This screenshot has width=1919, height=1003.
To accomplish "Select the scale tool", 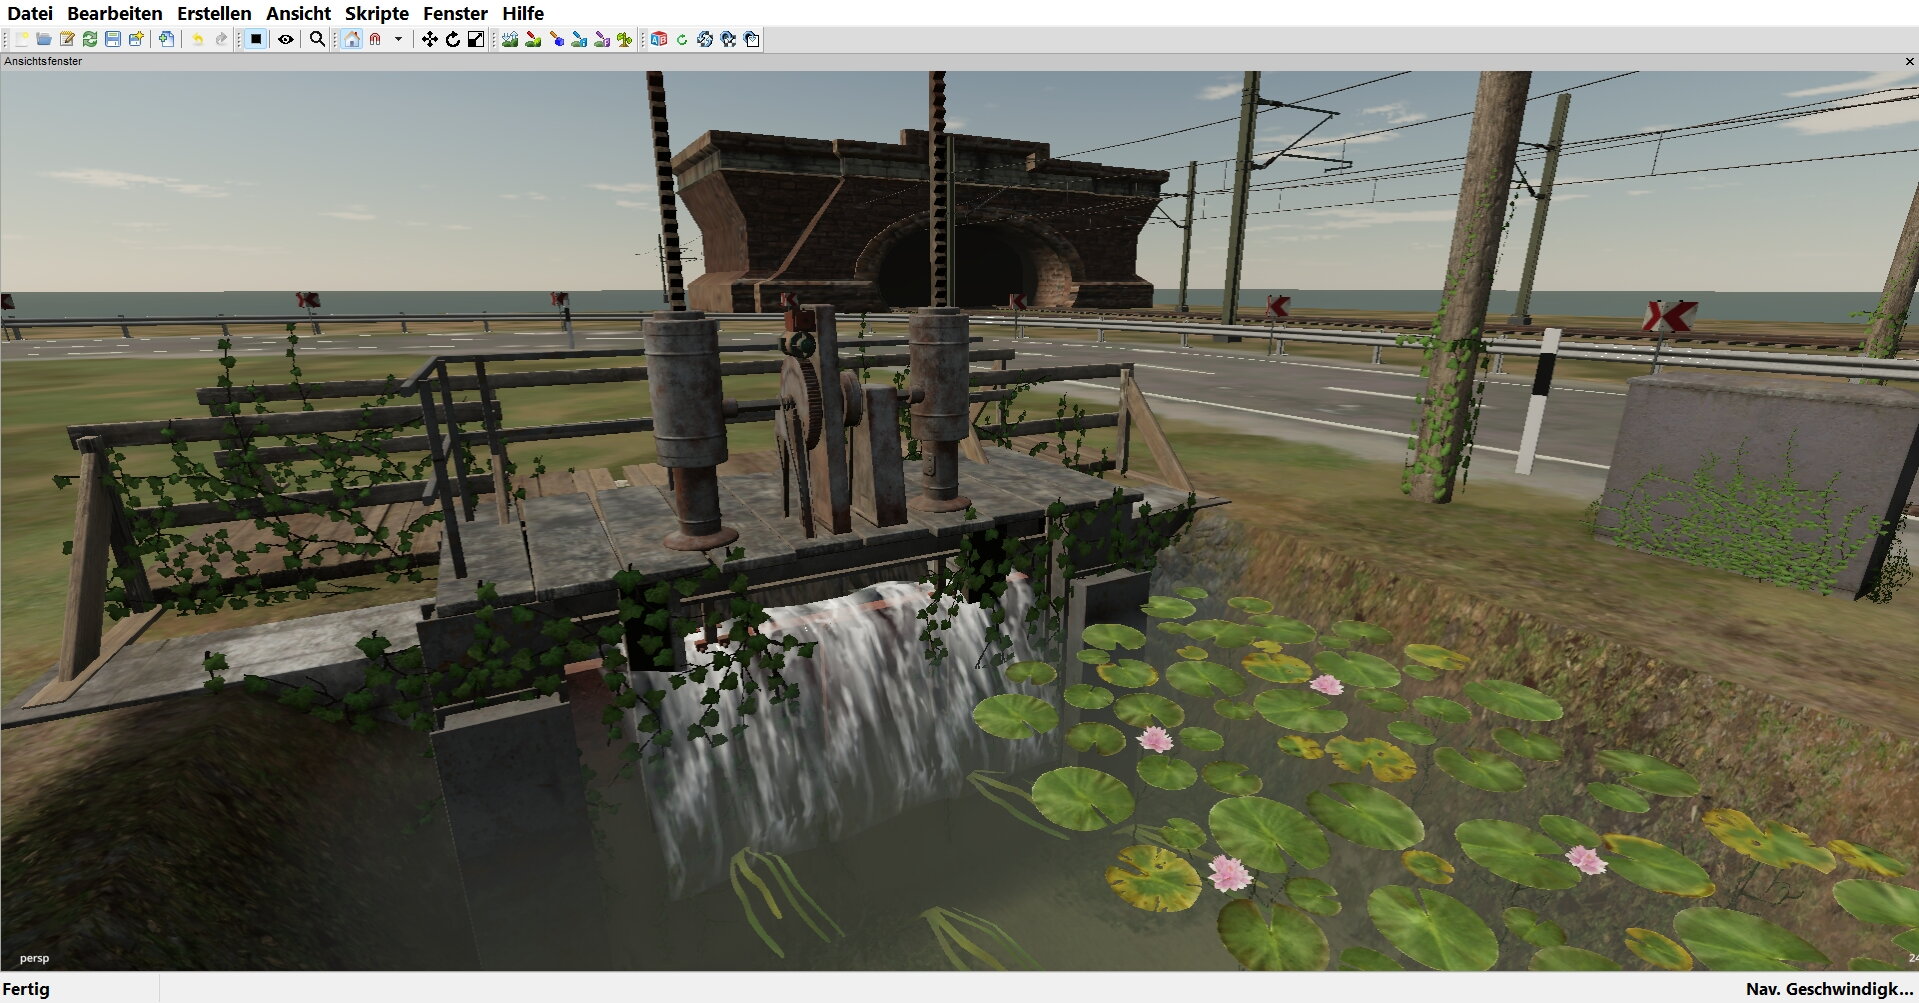I will pyautogui.click(x=476, y=39).
